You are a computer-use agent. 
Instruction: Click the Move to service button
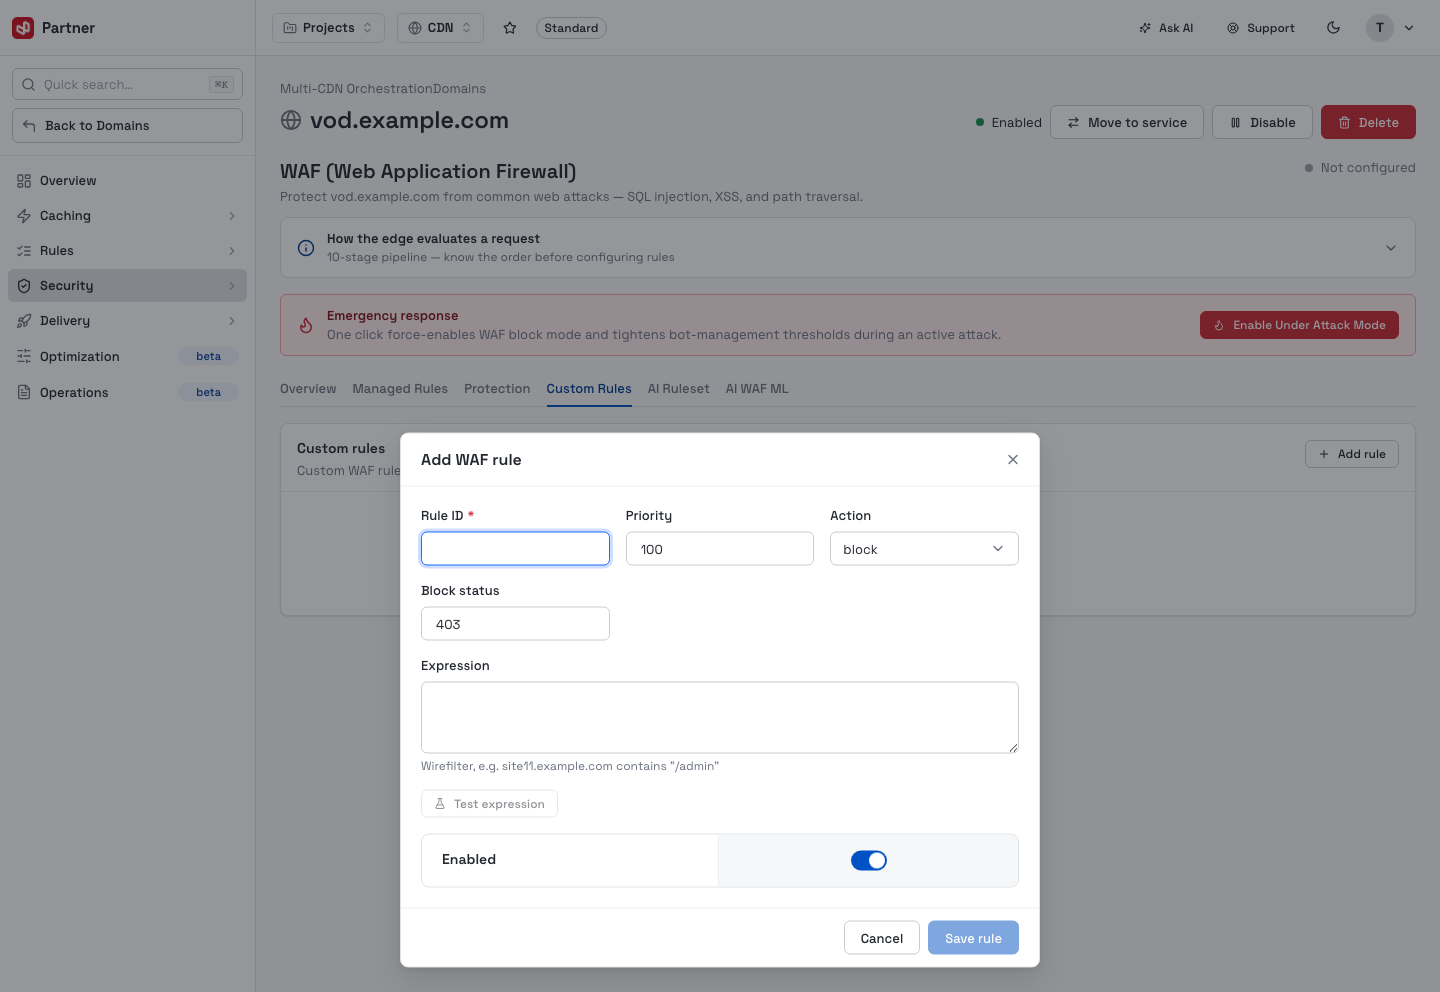1127,122
